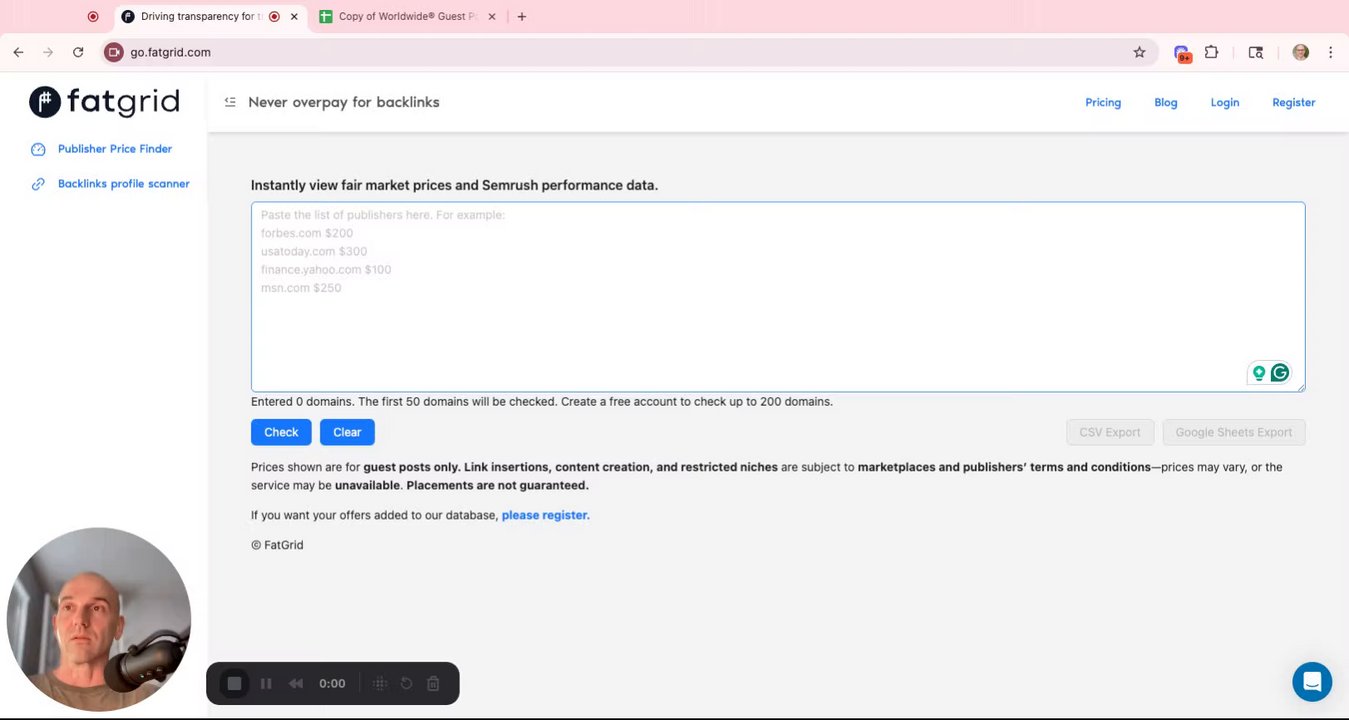This screenshot has width=1349, height=720.
Task: Restart the recording with the circular arrow icon
Action: coord(407,684)
